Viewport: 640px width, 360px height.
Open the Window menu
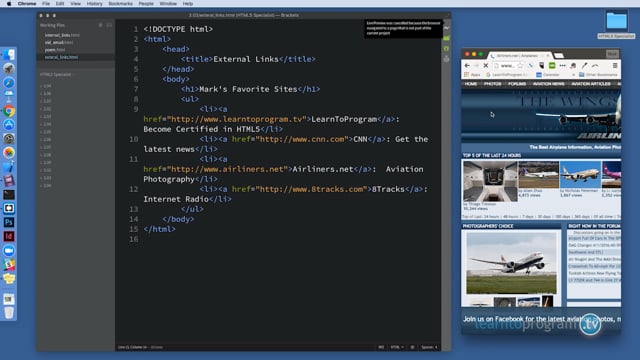(x=168, y=4)
